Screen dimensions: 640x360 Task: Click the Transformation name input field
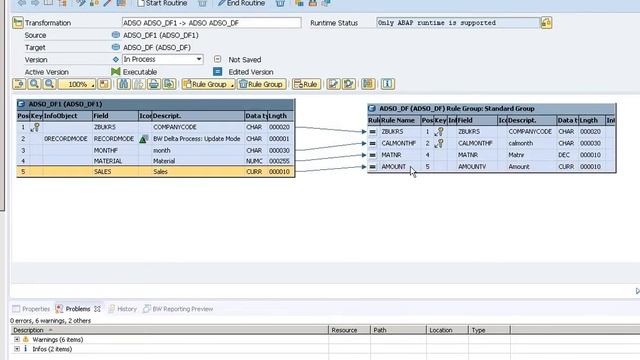[211, 23]
